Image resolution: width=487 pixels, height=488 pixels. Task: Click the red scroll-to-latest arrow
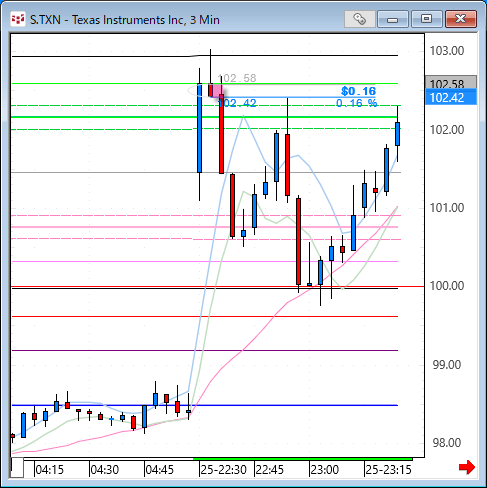pyautogui.click(x=467, y=467)
